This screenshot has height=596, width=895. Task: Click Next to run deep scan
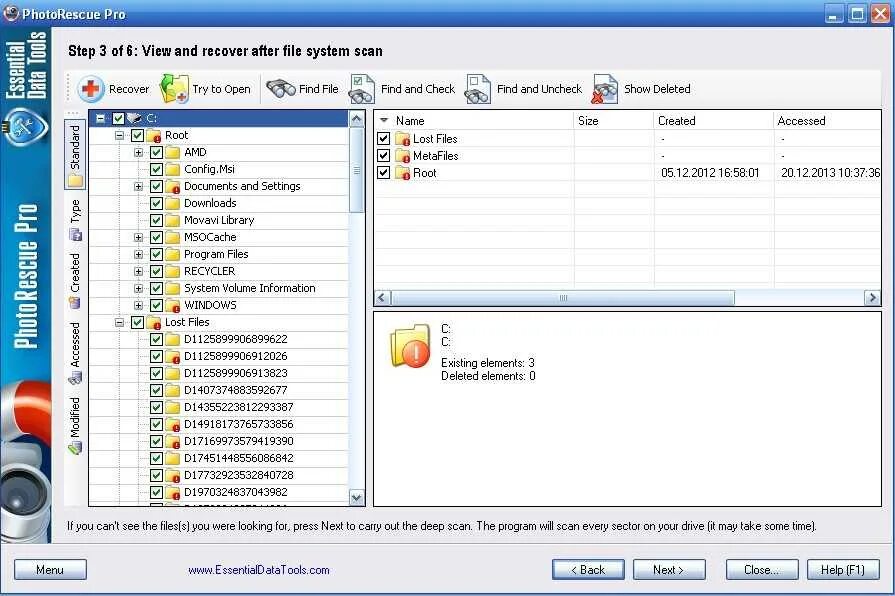pyautogui.click(x=669, y=570)
